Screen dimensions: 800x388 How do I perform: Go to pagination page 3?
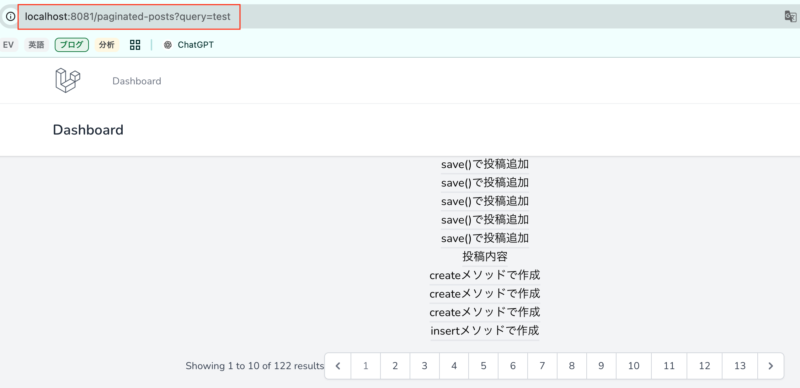tap(424, 366)
